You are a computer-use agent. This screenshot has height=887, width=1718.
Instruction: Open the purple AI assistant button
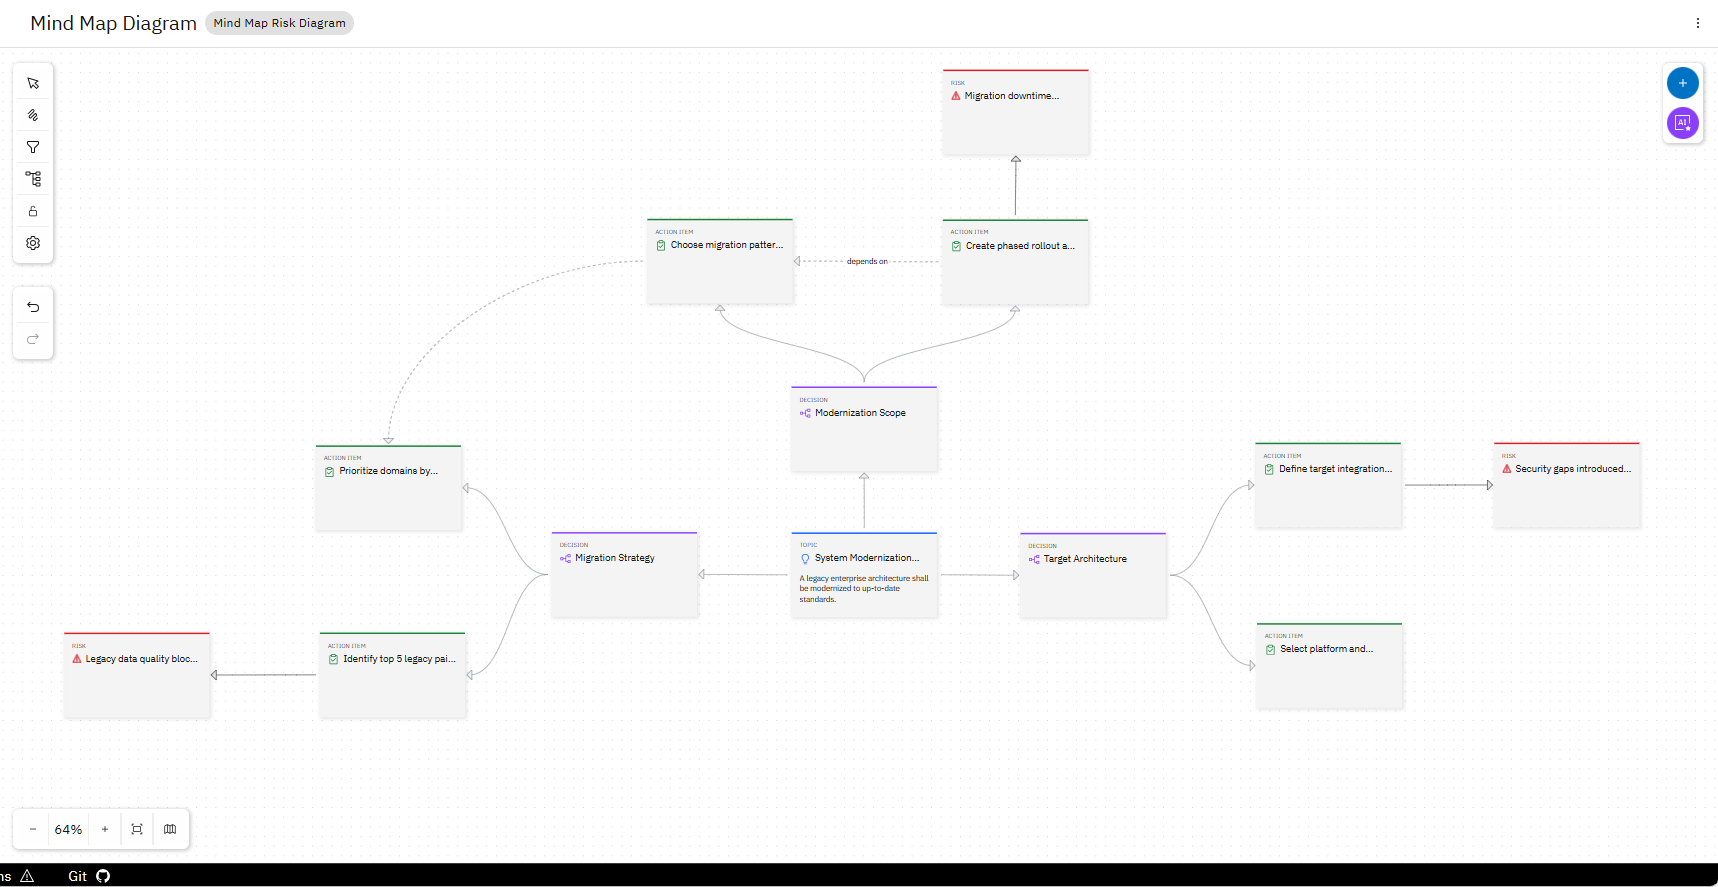(1682, 123)
